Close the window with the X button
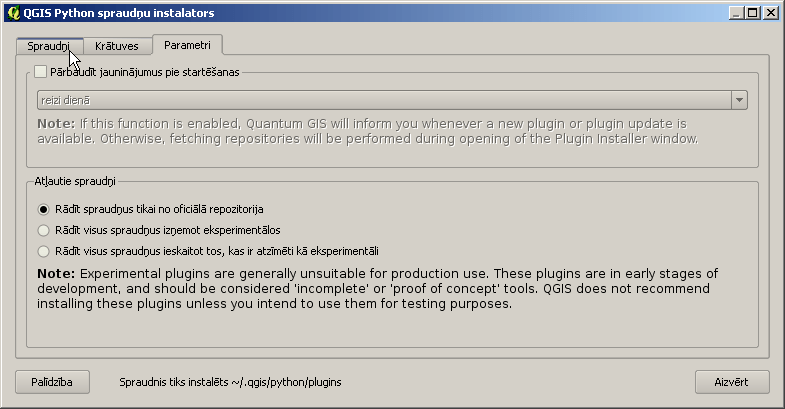This screenshot has width=785, height=409. (771, 13)
